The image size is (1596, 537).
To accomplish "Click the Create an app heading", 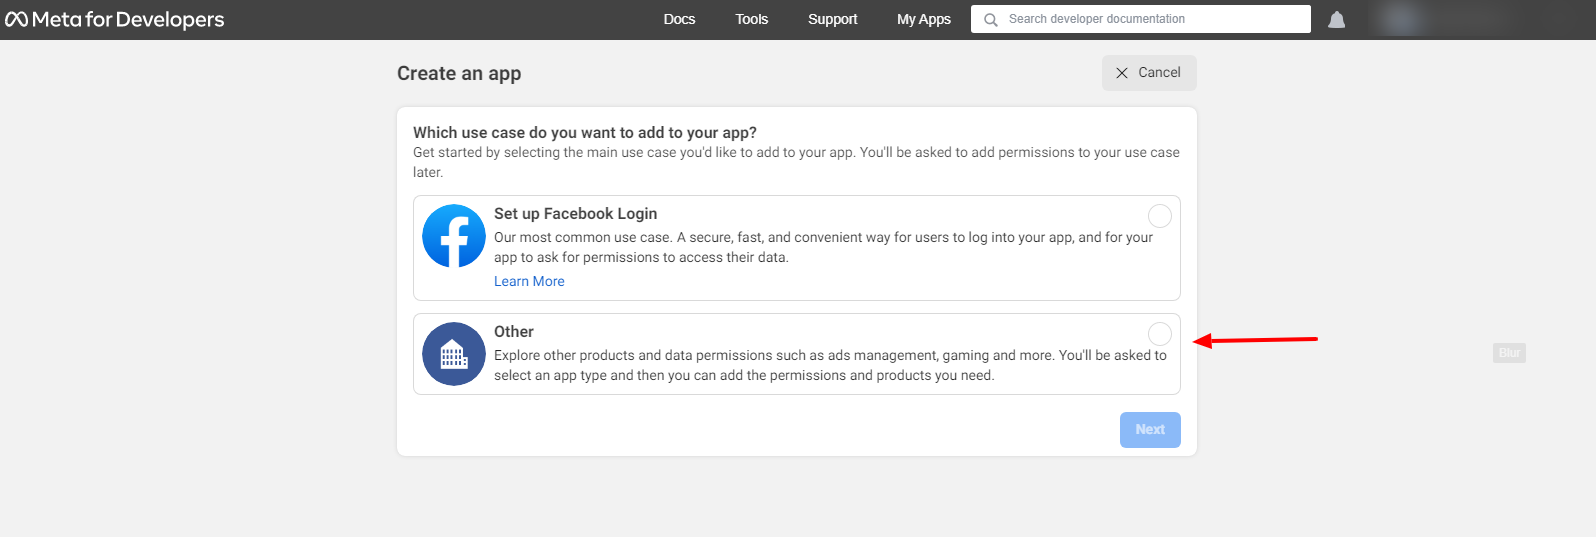I will tap(459, 73).
